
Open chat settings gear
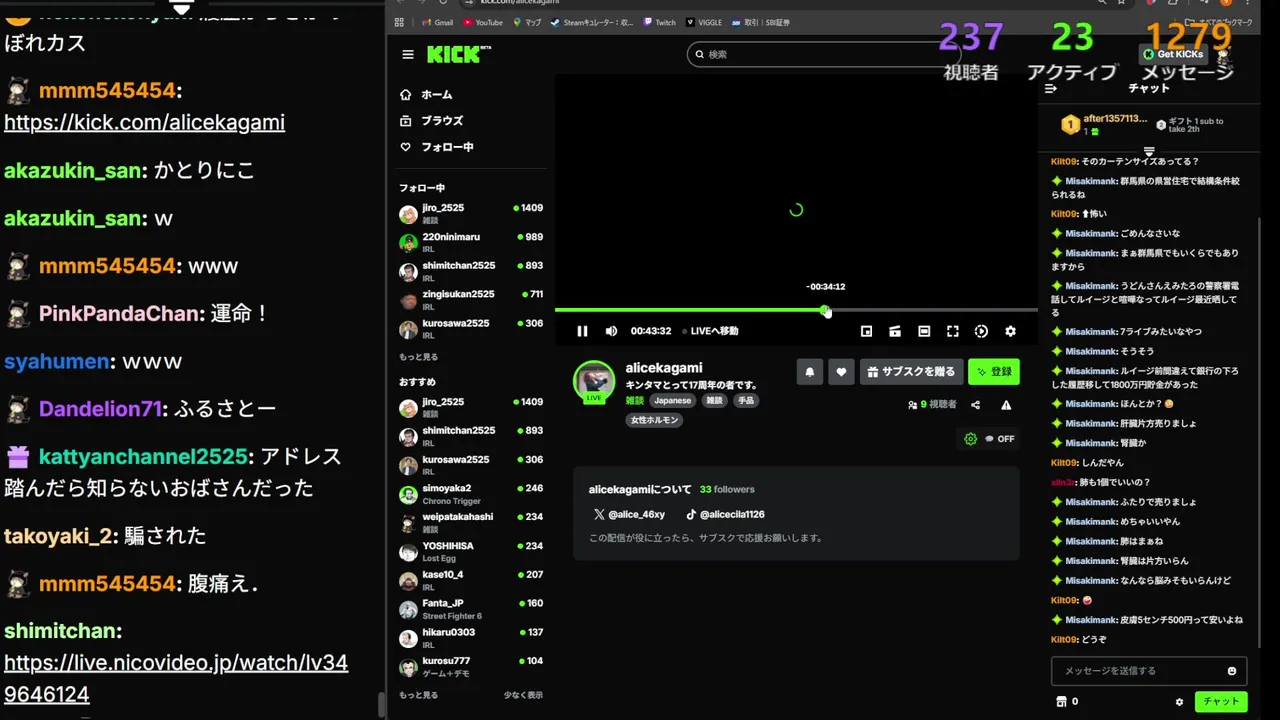coord(1179,702)
